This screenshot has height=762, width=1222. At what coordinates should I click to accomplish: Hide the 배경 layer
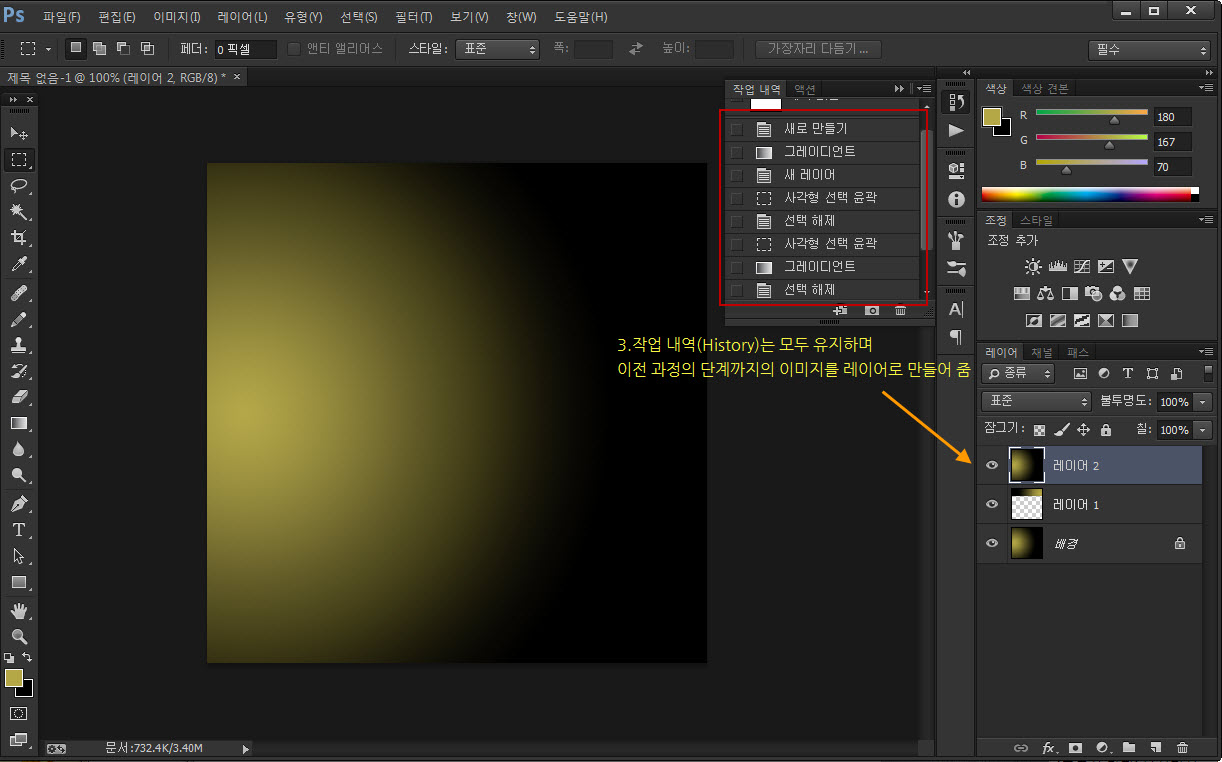coord(992,543)
